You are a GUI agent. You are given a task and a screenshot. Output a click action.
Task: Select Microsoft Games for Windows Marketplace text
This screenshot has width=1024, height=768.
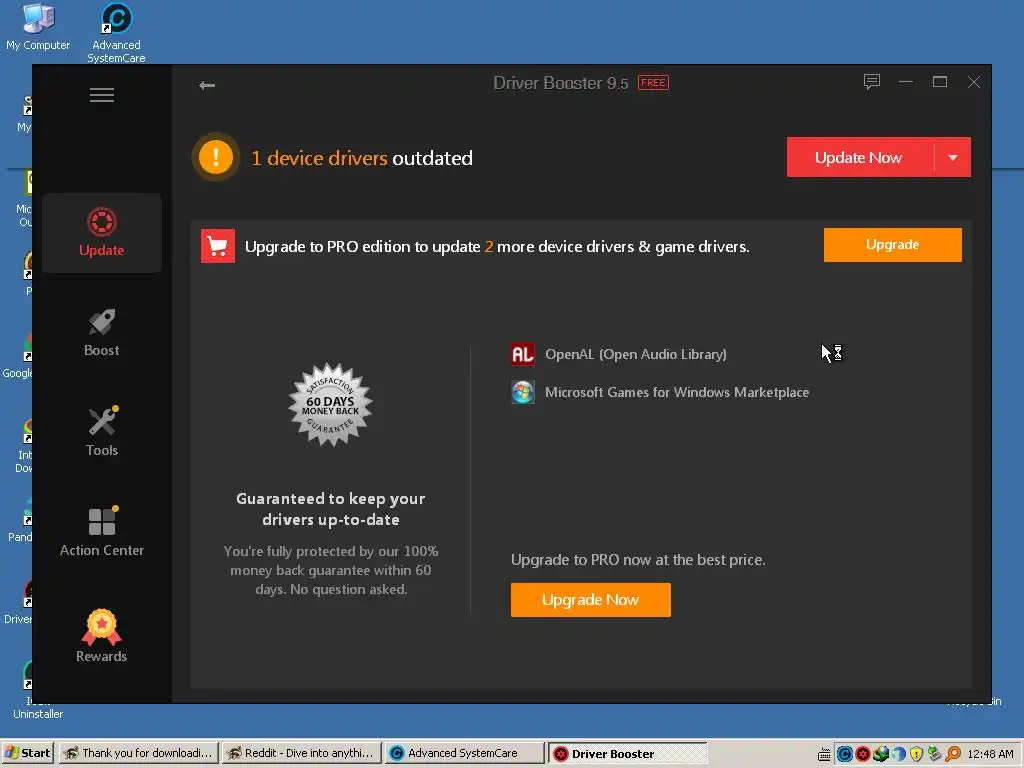point(677,392)
